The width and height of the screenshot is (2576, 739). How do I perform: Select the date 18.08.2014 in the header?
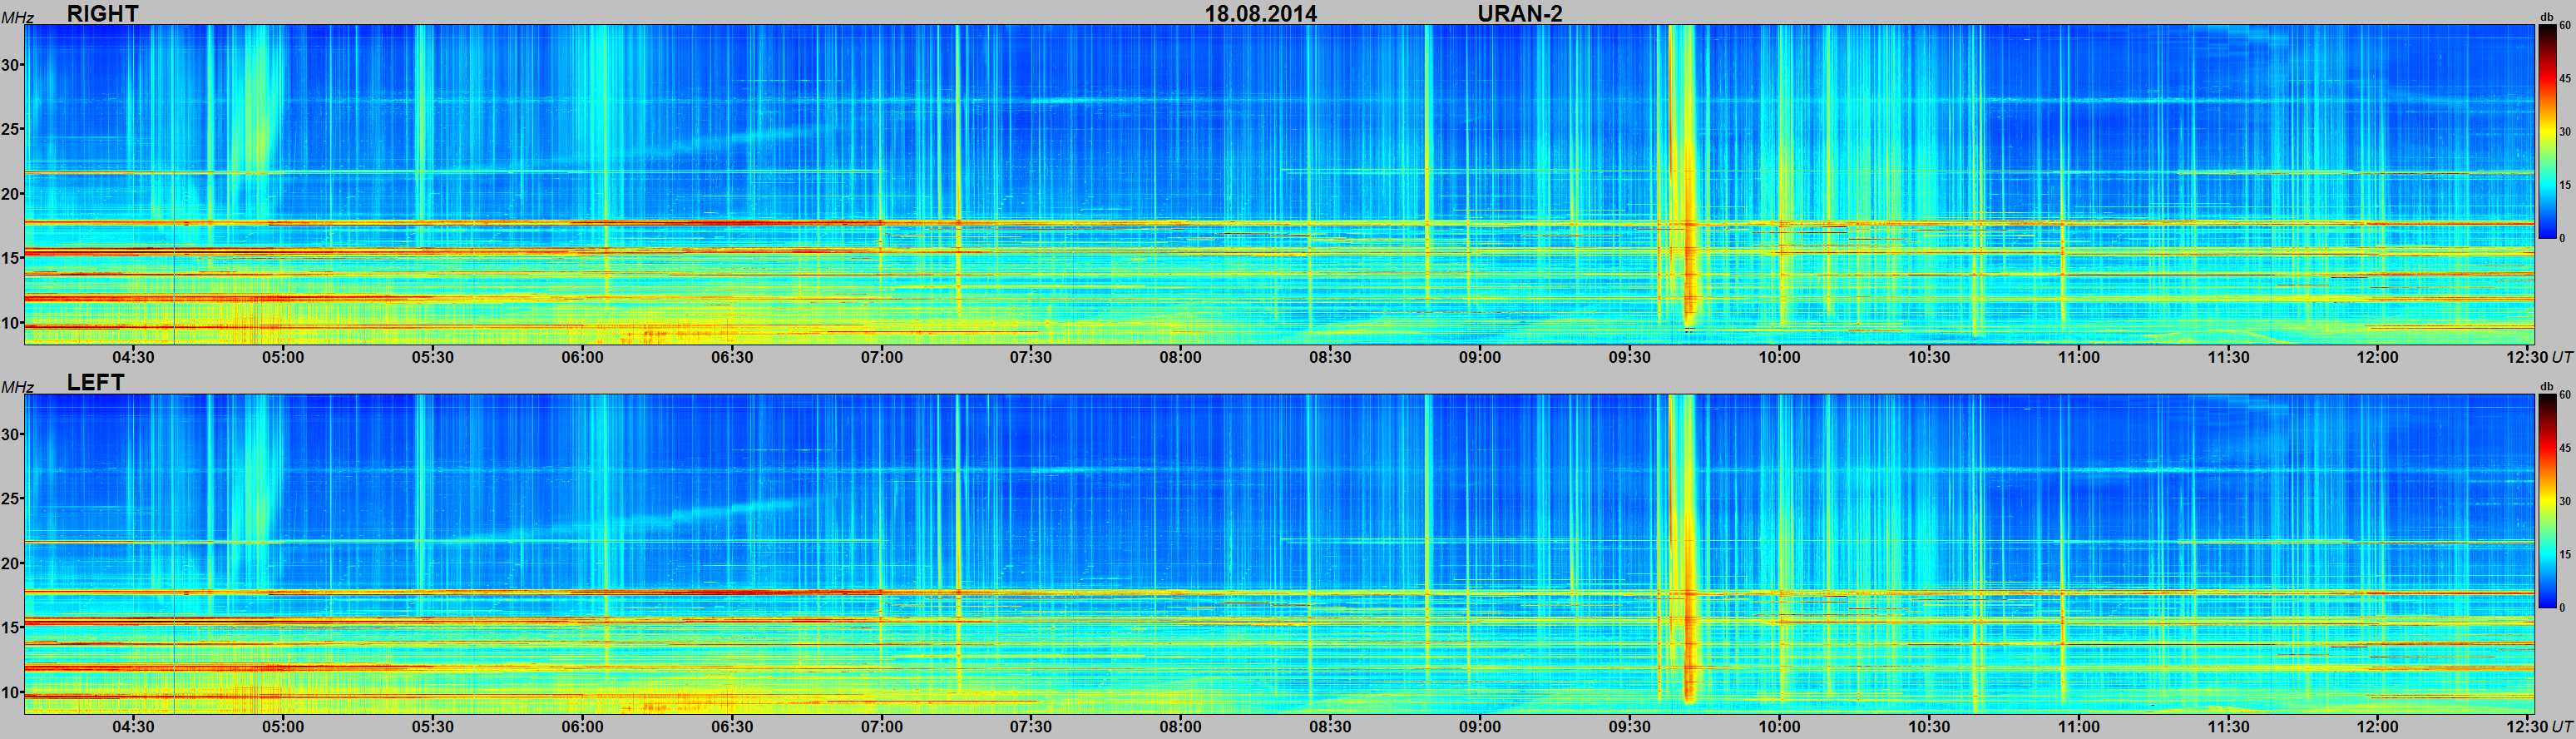[x=1260, y=13]
